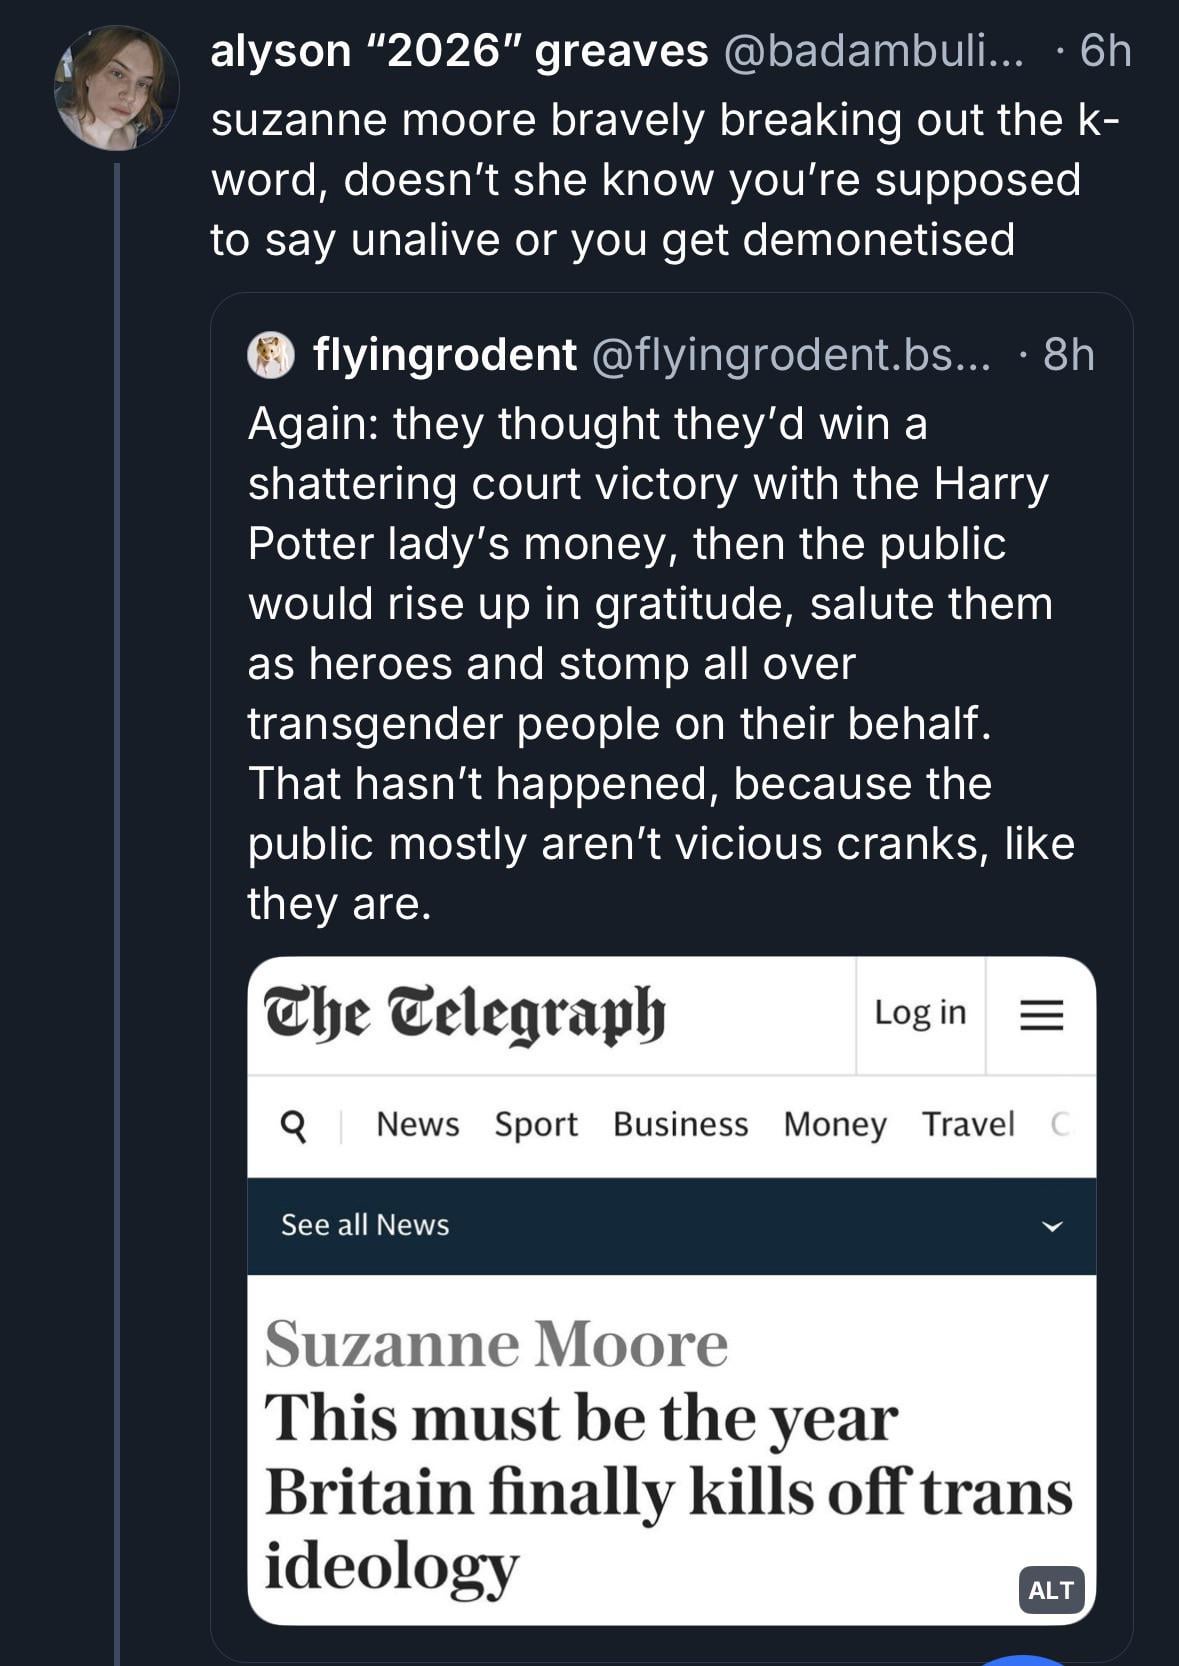This screenshot has height=1666, width=1179.
Task: Visit the @badambuli handle link
Action: tap(872, 51)
